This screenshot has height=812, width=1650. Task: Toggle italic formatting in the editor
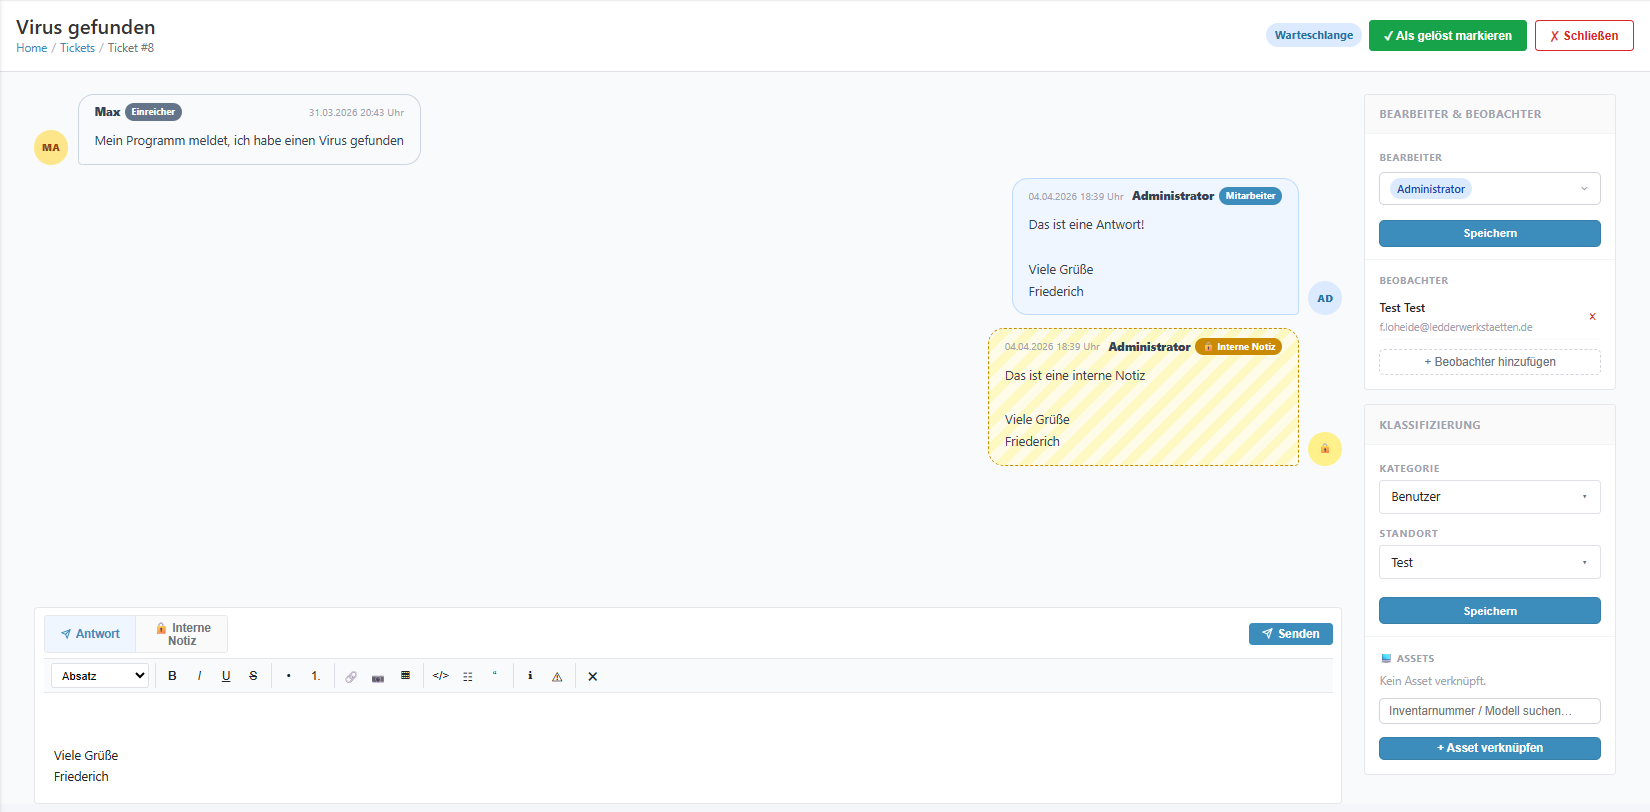(x=199, y=676)
